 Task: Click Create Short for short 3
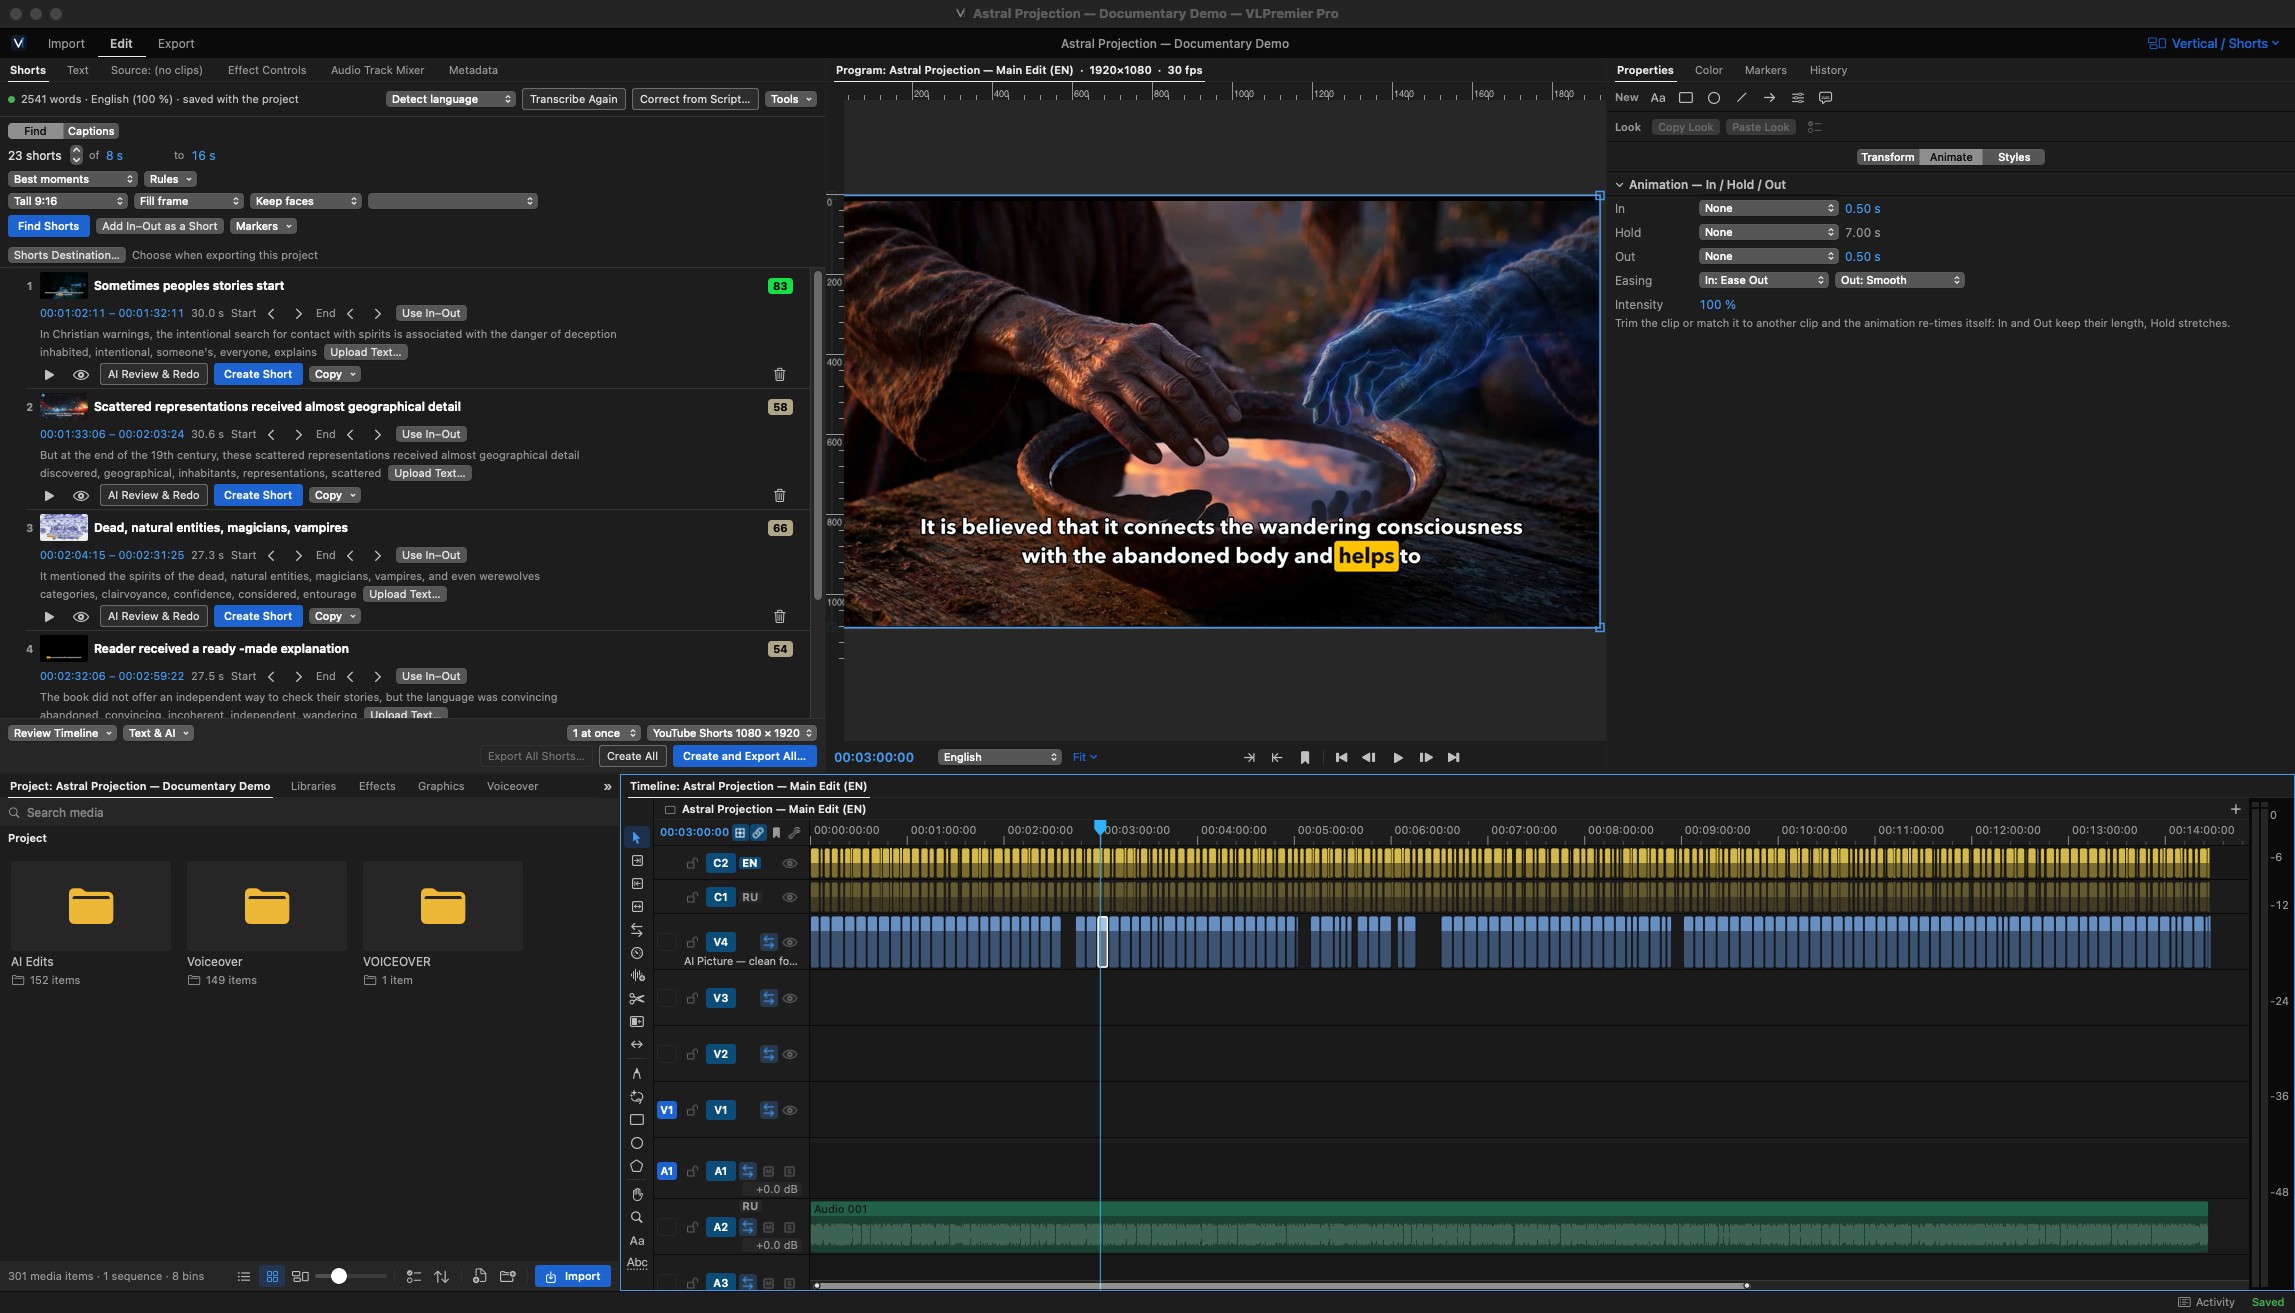click(x=258, y=616)
